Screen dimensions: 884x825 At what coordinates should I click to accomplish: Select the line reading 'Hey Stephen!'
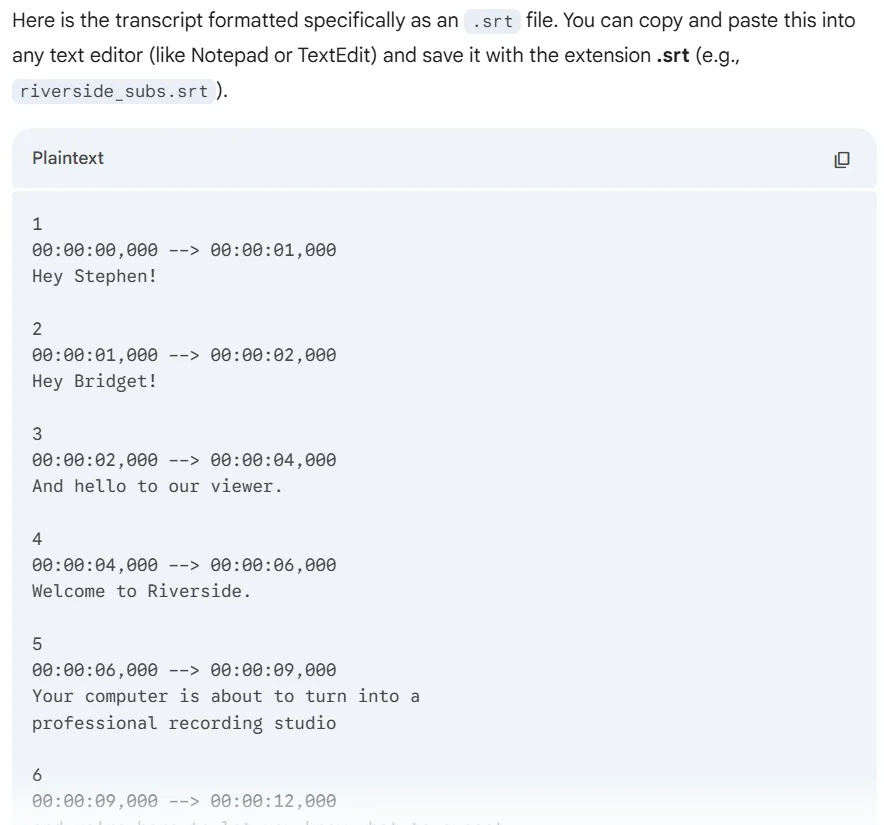pos(94,276)
